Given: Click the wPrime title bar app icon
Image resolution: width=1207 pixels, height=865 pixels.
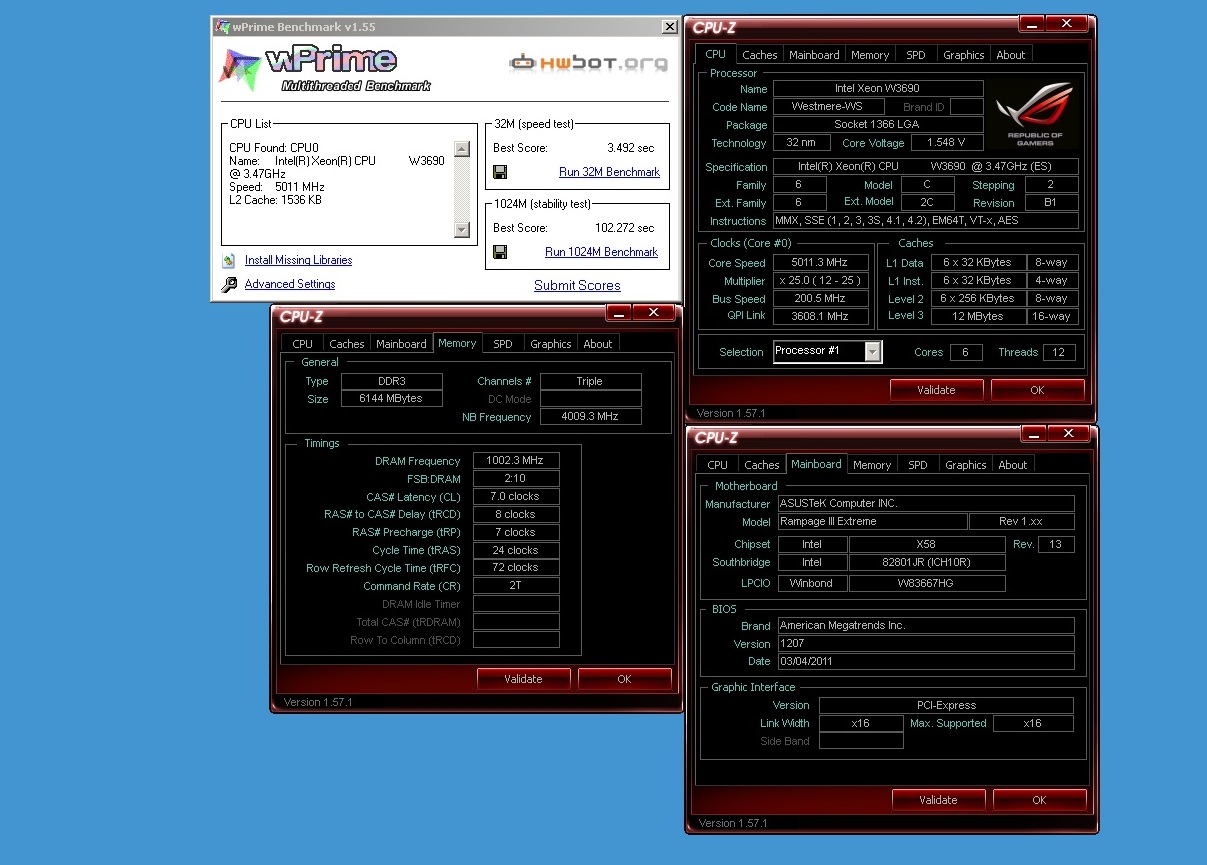Looking at the screenshot, I should [223, 27].
